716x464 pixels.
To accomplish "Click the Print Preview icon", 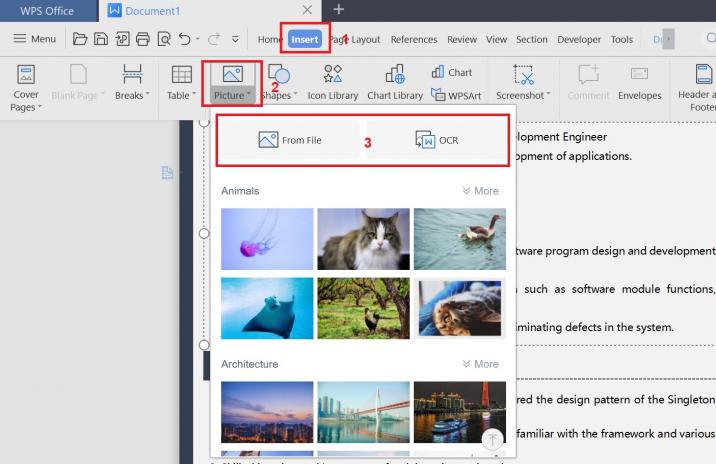I will [x=164, y=39].
